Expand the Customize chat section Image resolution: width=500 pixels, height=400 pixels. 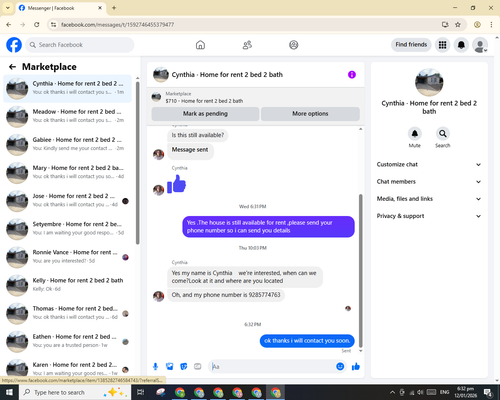(x=429, y=165)
